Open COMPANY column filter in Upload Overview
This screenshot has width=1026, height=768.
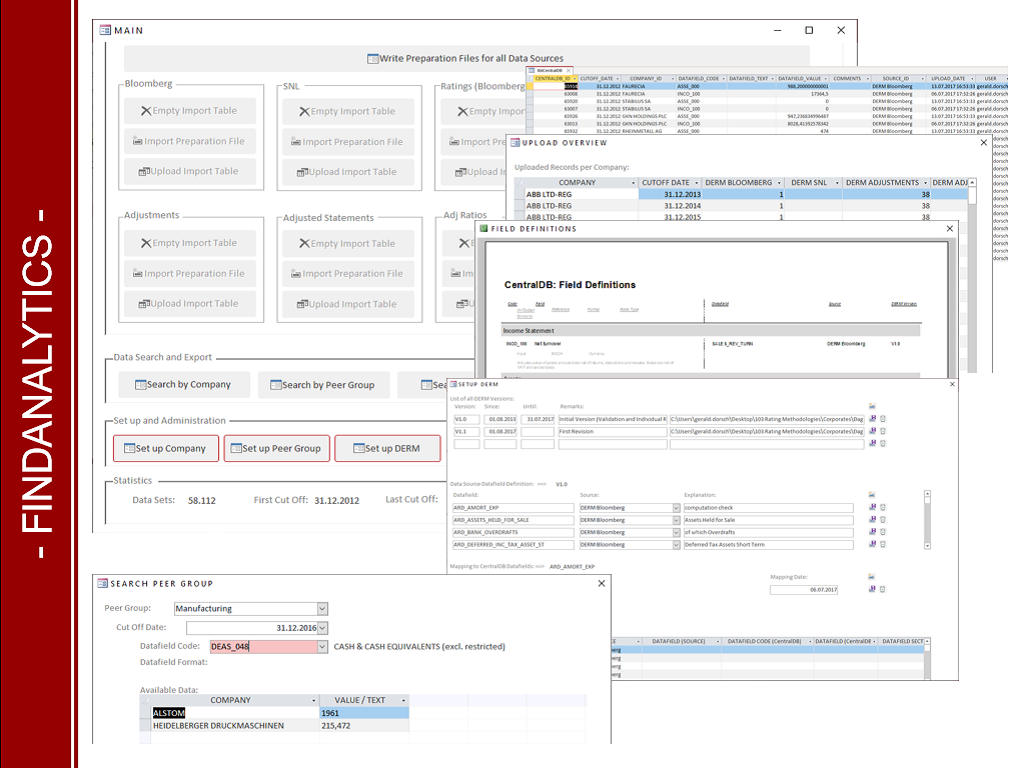coord(632,183)
